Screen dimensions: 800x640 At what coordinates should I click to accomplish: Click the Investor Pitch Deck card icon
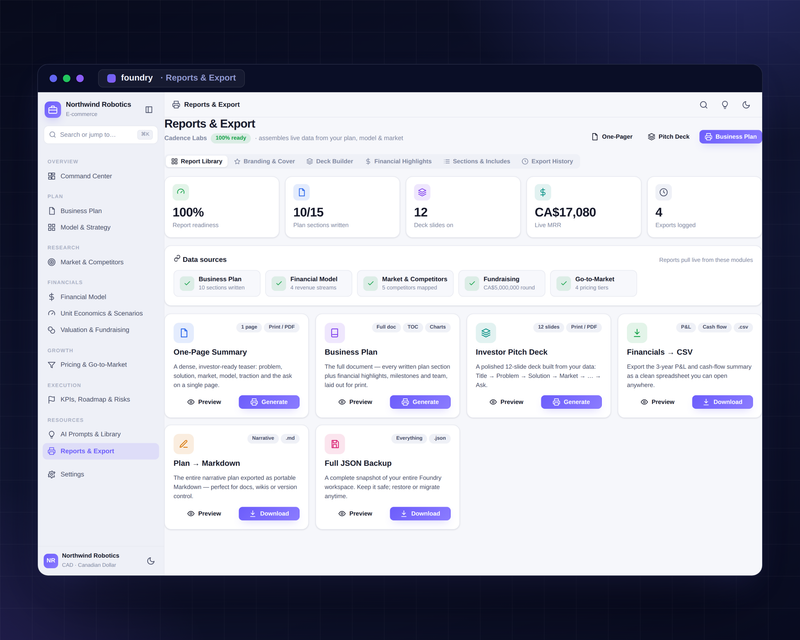(x=486, y=333)
